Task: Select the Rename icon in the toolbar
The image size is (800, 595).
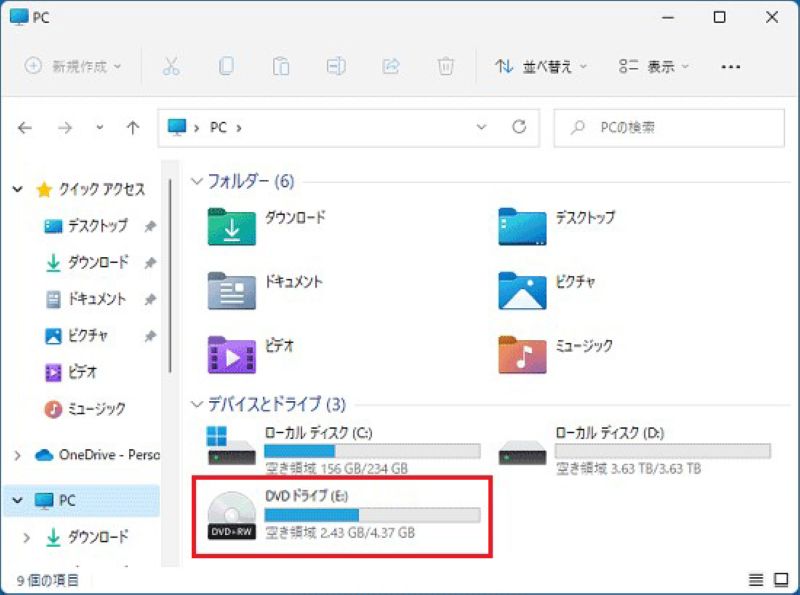Action: point(335,66)
